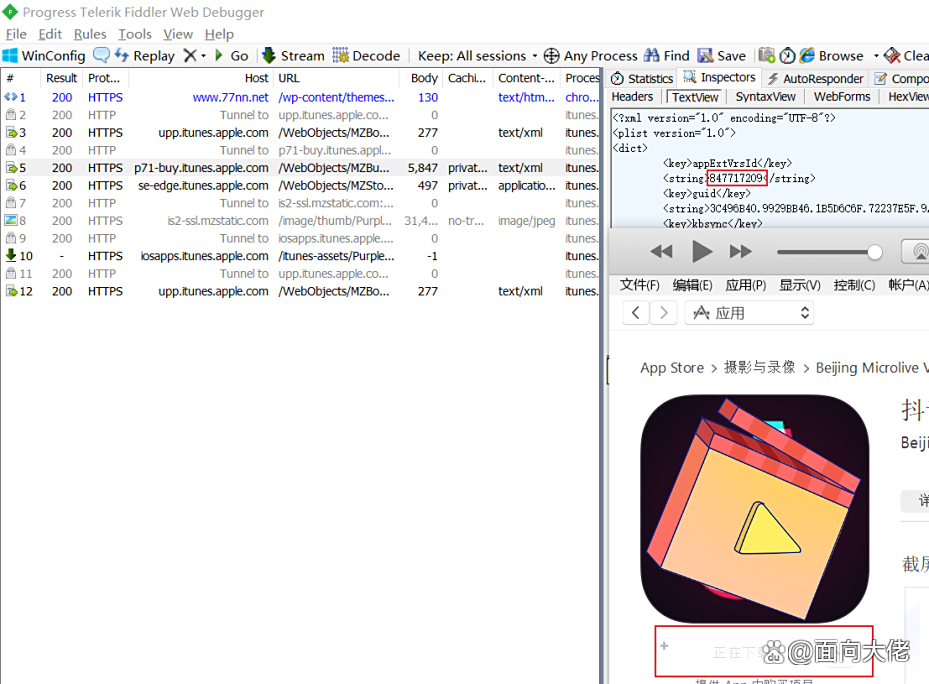
Task: Click iTunes play button
Action: [702, 251]
